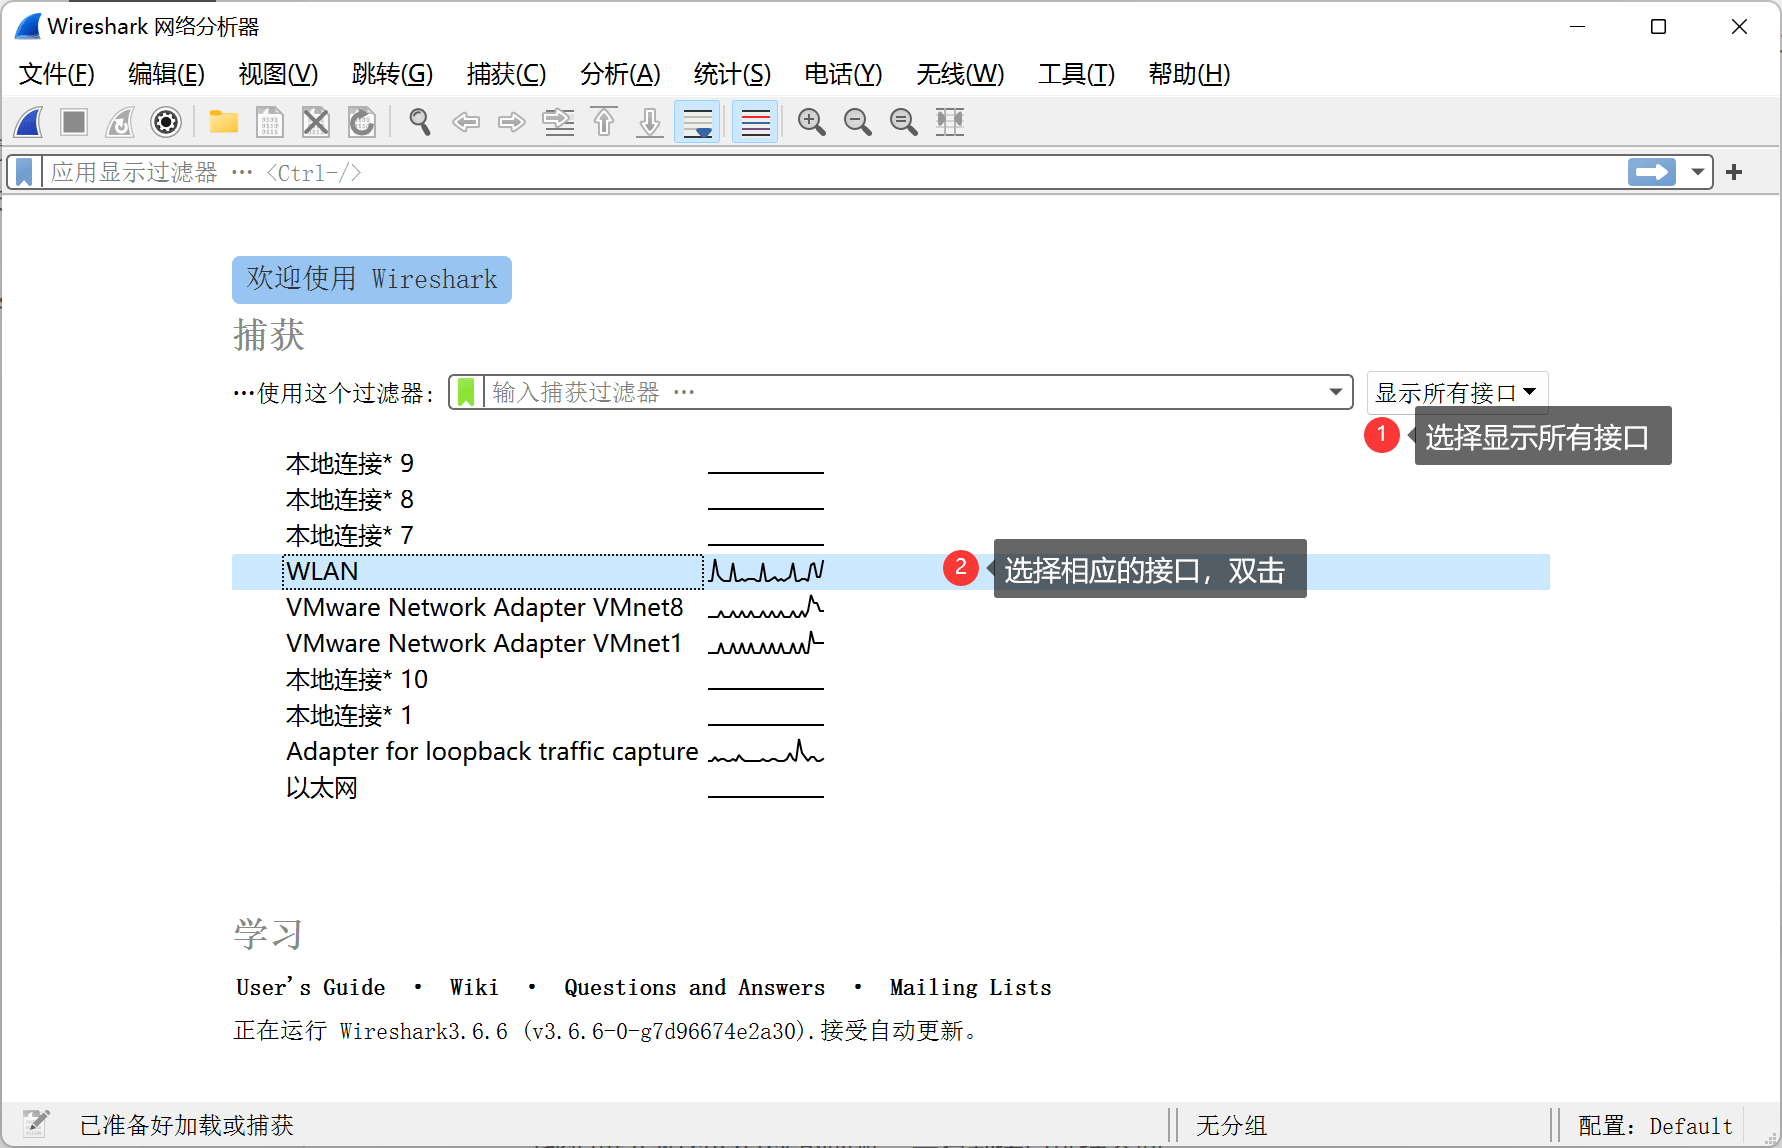Click the 配置: Default profile in status bar

point(1655,1126)
